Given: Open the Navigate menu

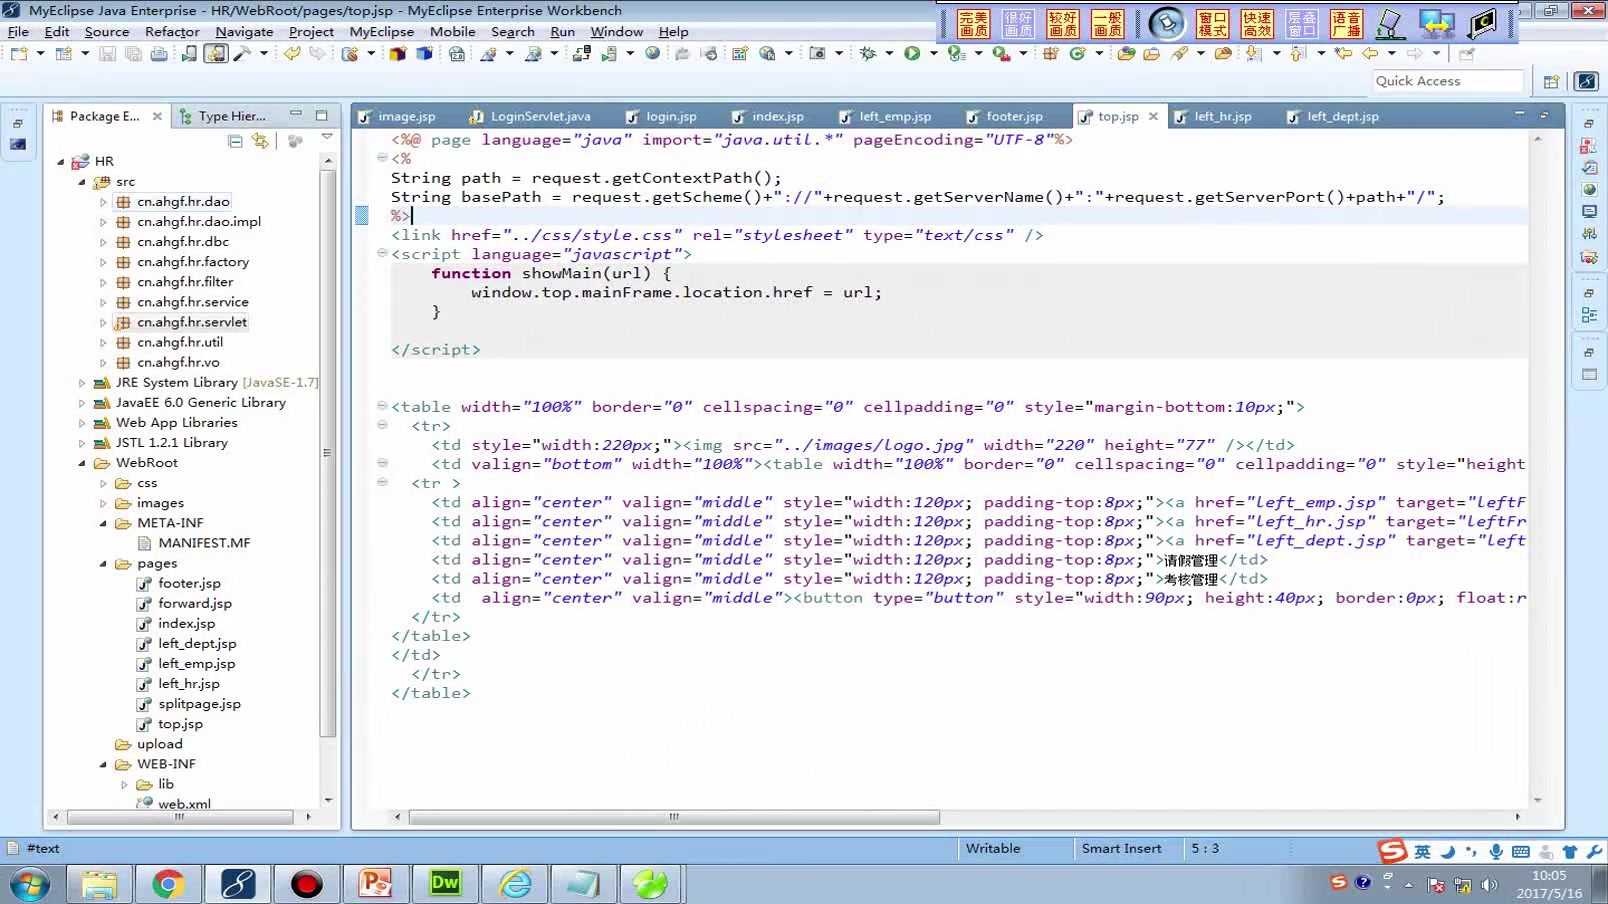Looking at the screenshot, I should coord(244,32).
